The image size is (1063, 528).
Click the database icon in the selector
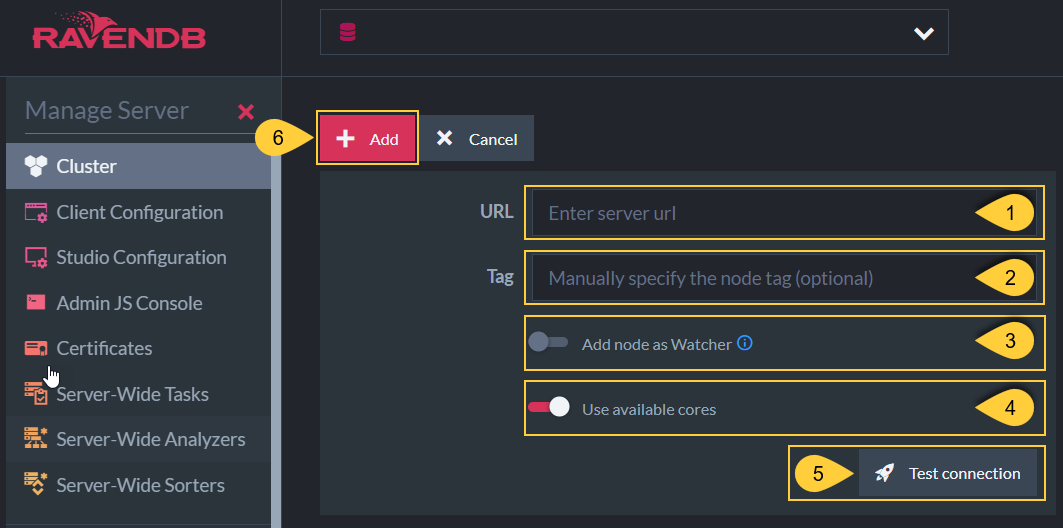click(x=348, y=32)
